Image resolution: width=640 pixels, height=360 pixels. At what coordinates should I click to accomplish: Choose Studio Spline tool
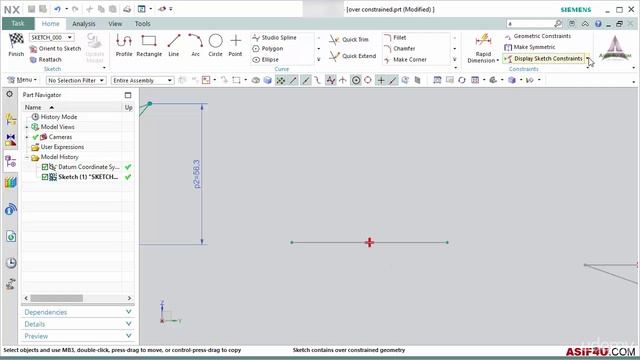pos(275,38)
